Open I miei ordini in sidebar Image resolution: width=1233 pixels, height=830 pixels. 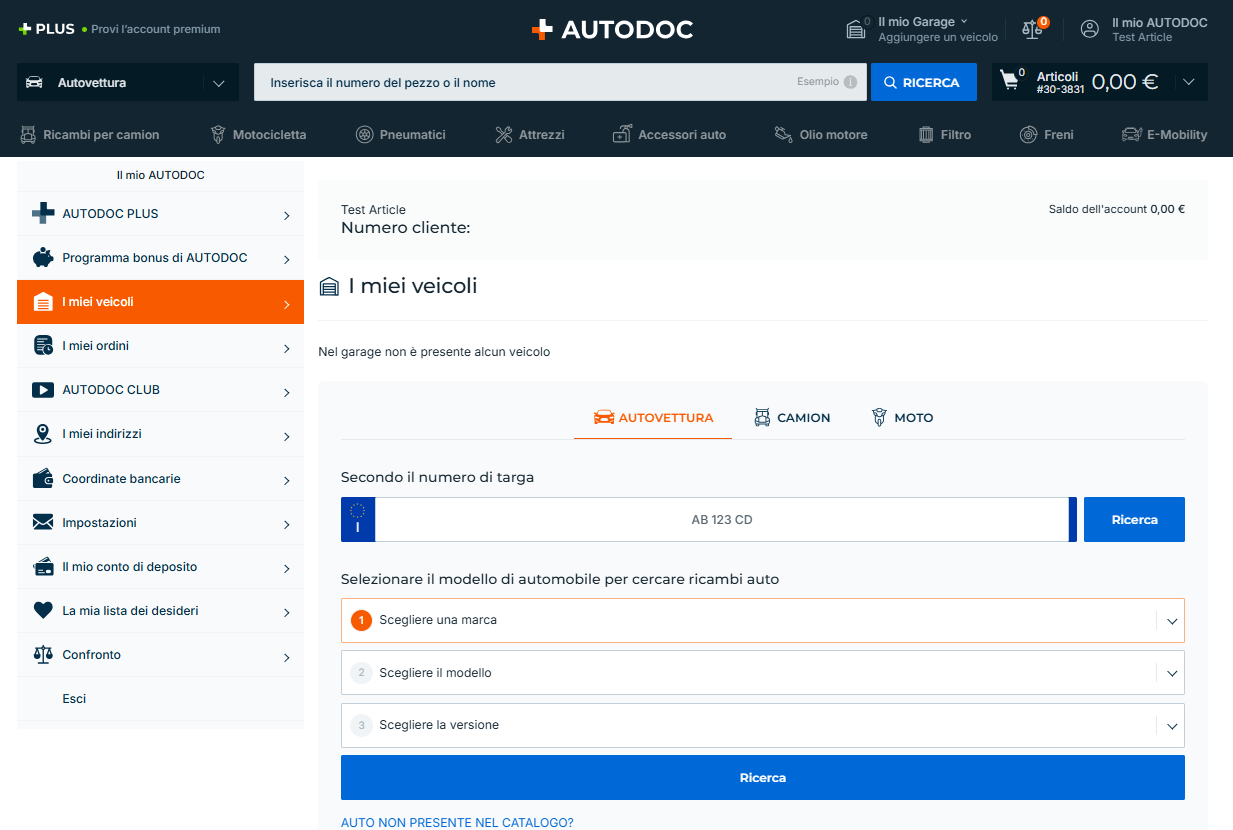coord(160,346)
